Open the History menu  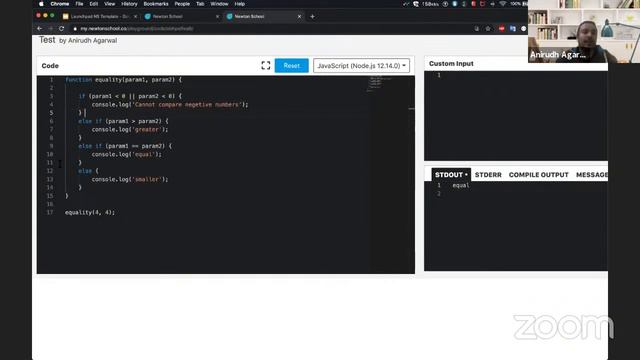129,4
